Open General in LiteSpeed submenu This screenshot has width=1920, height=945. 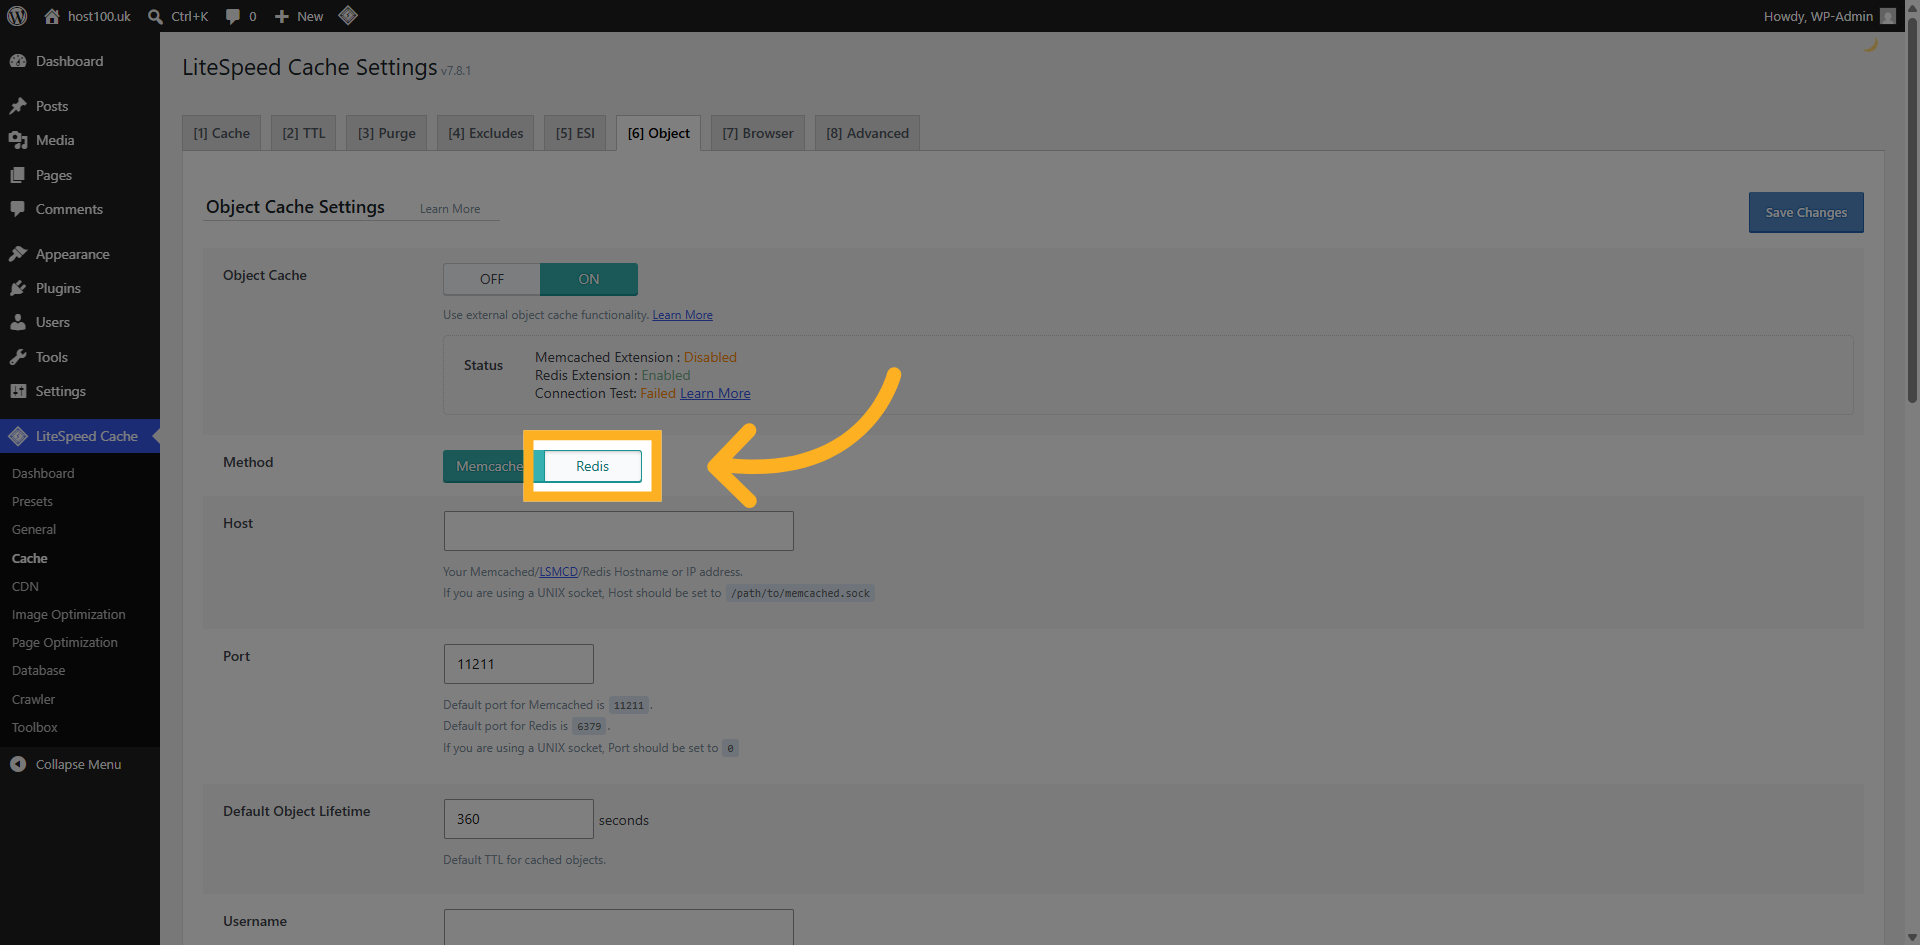[x=34, y=529]
